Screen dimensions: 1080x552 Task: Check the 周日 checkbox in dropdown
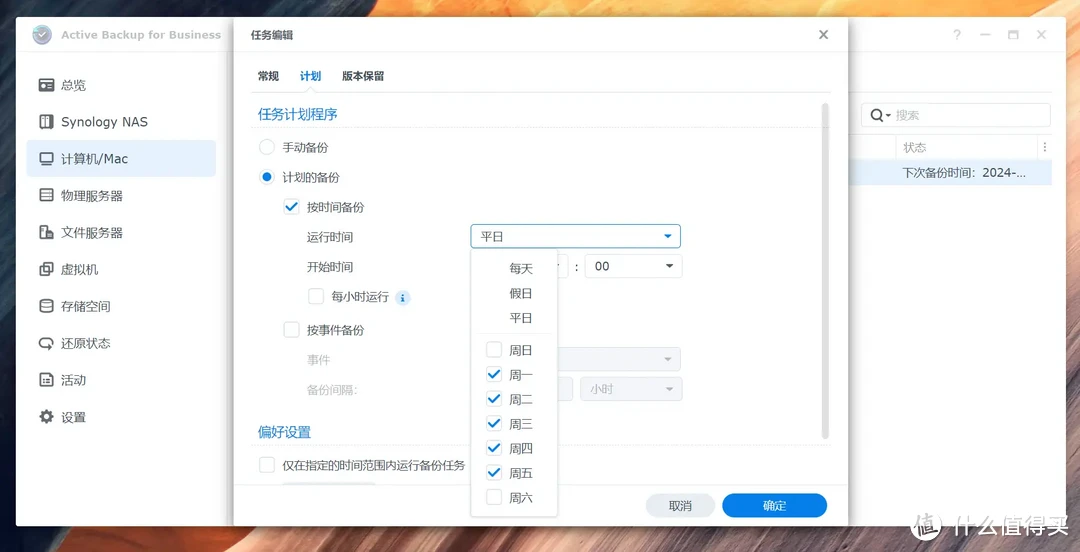494,350
